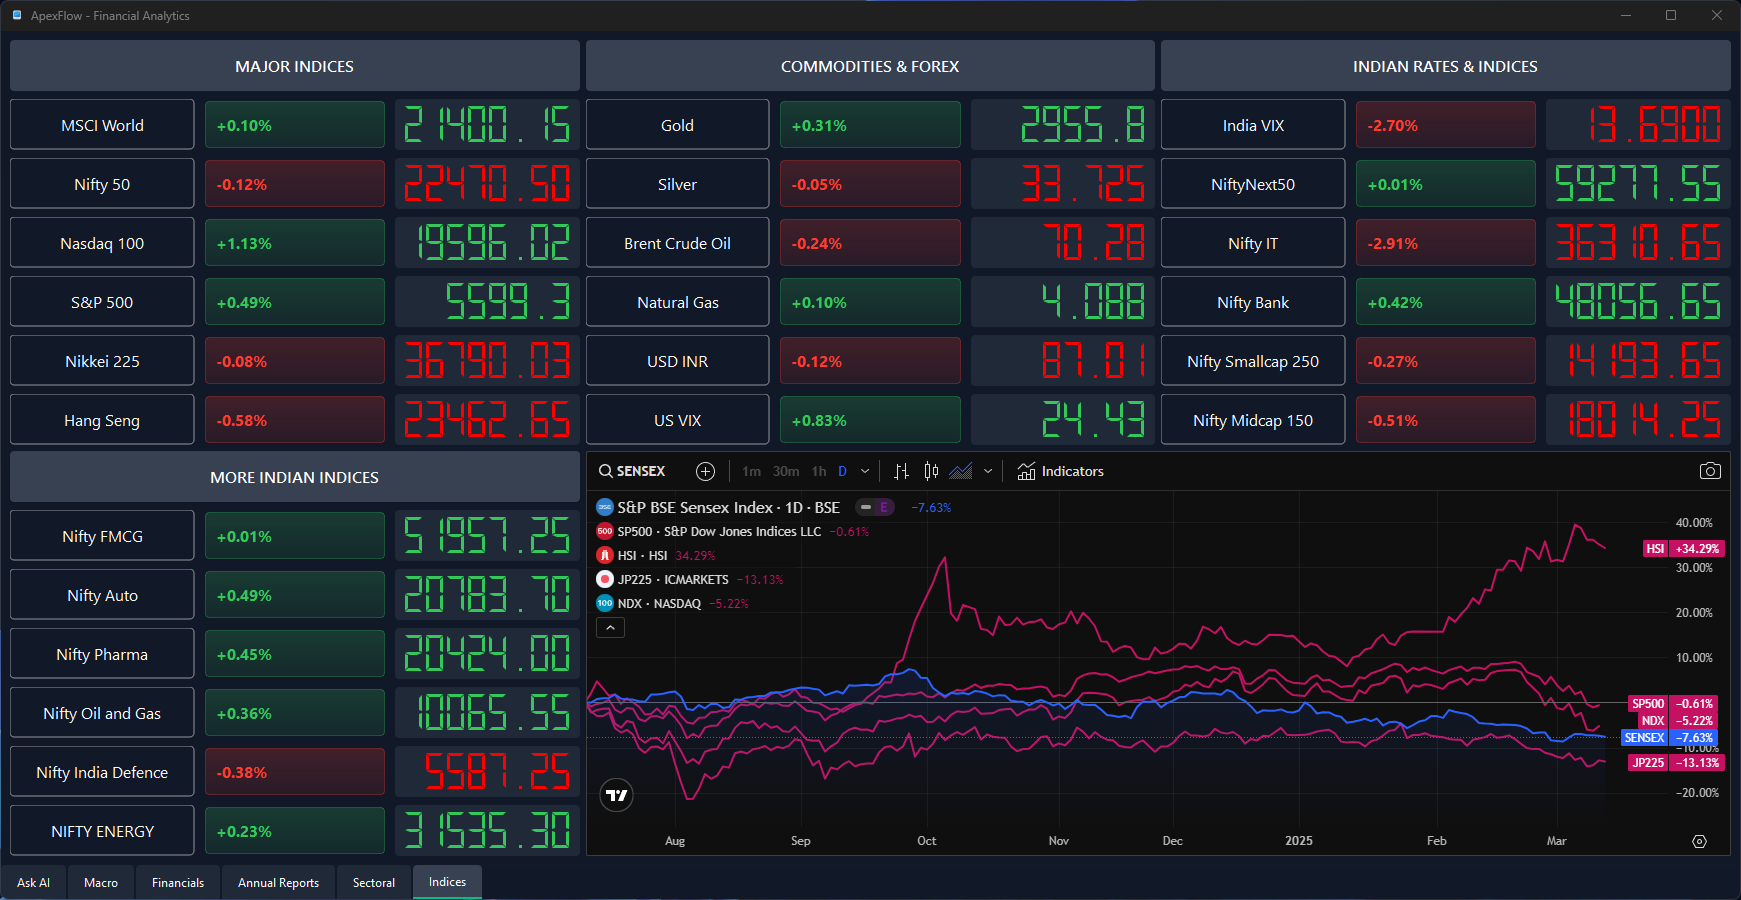1741x900 pixels.
Task: Click the Gold commodity button
Action: tap(677, 125)
